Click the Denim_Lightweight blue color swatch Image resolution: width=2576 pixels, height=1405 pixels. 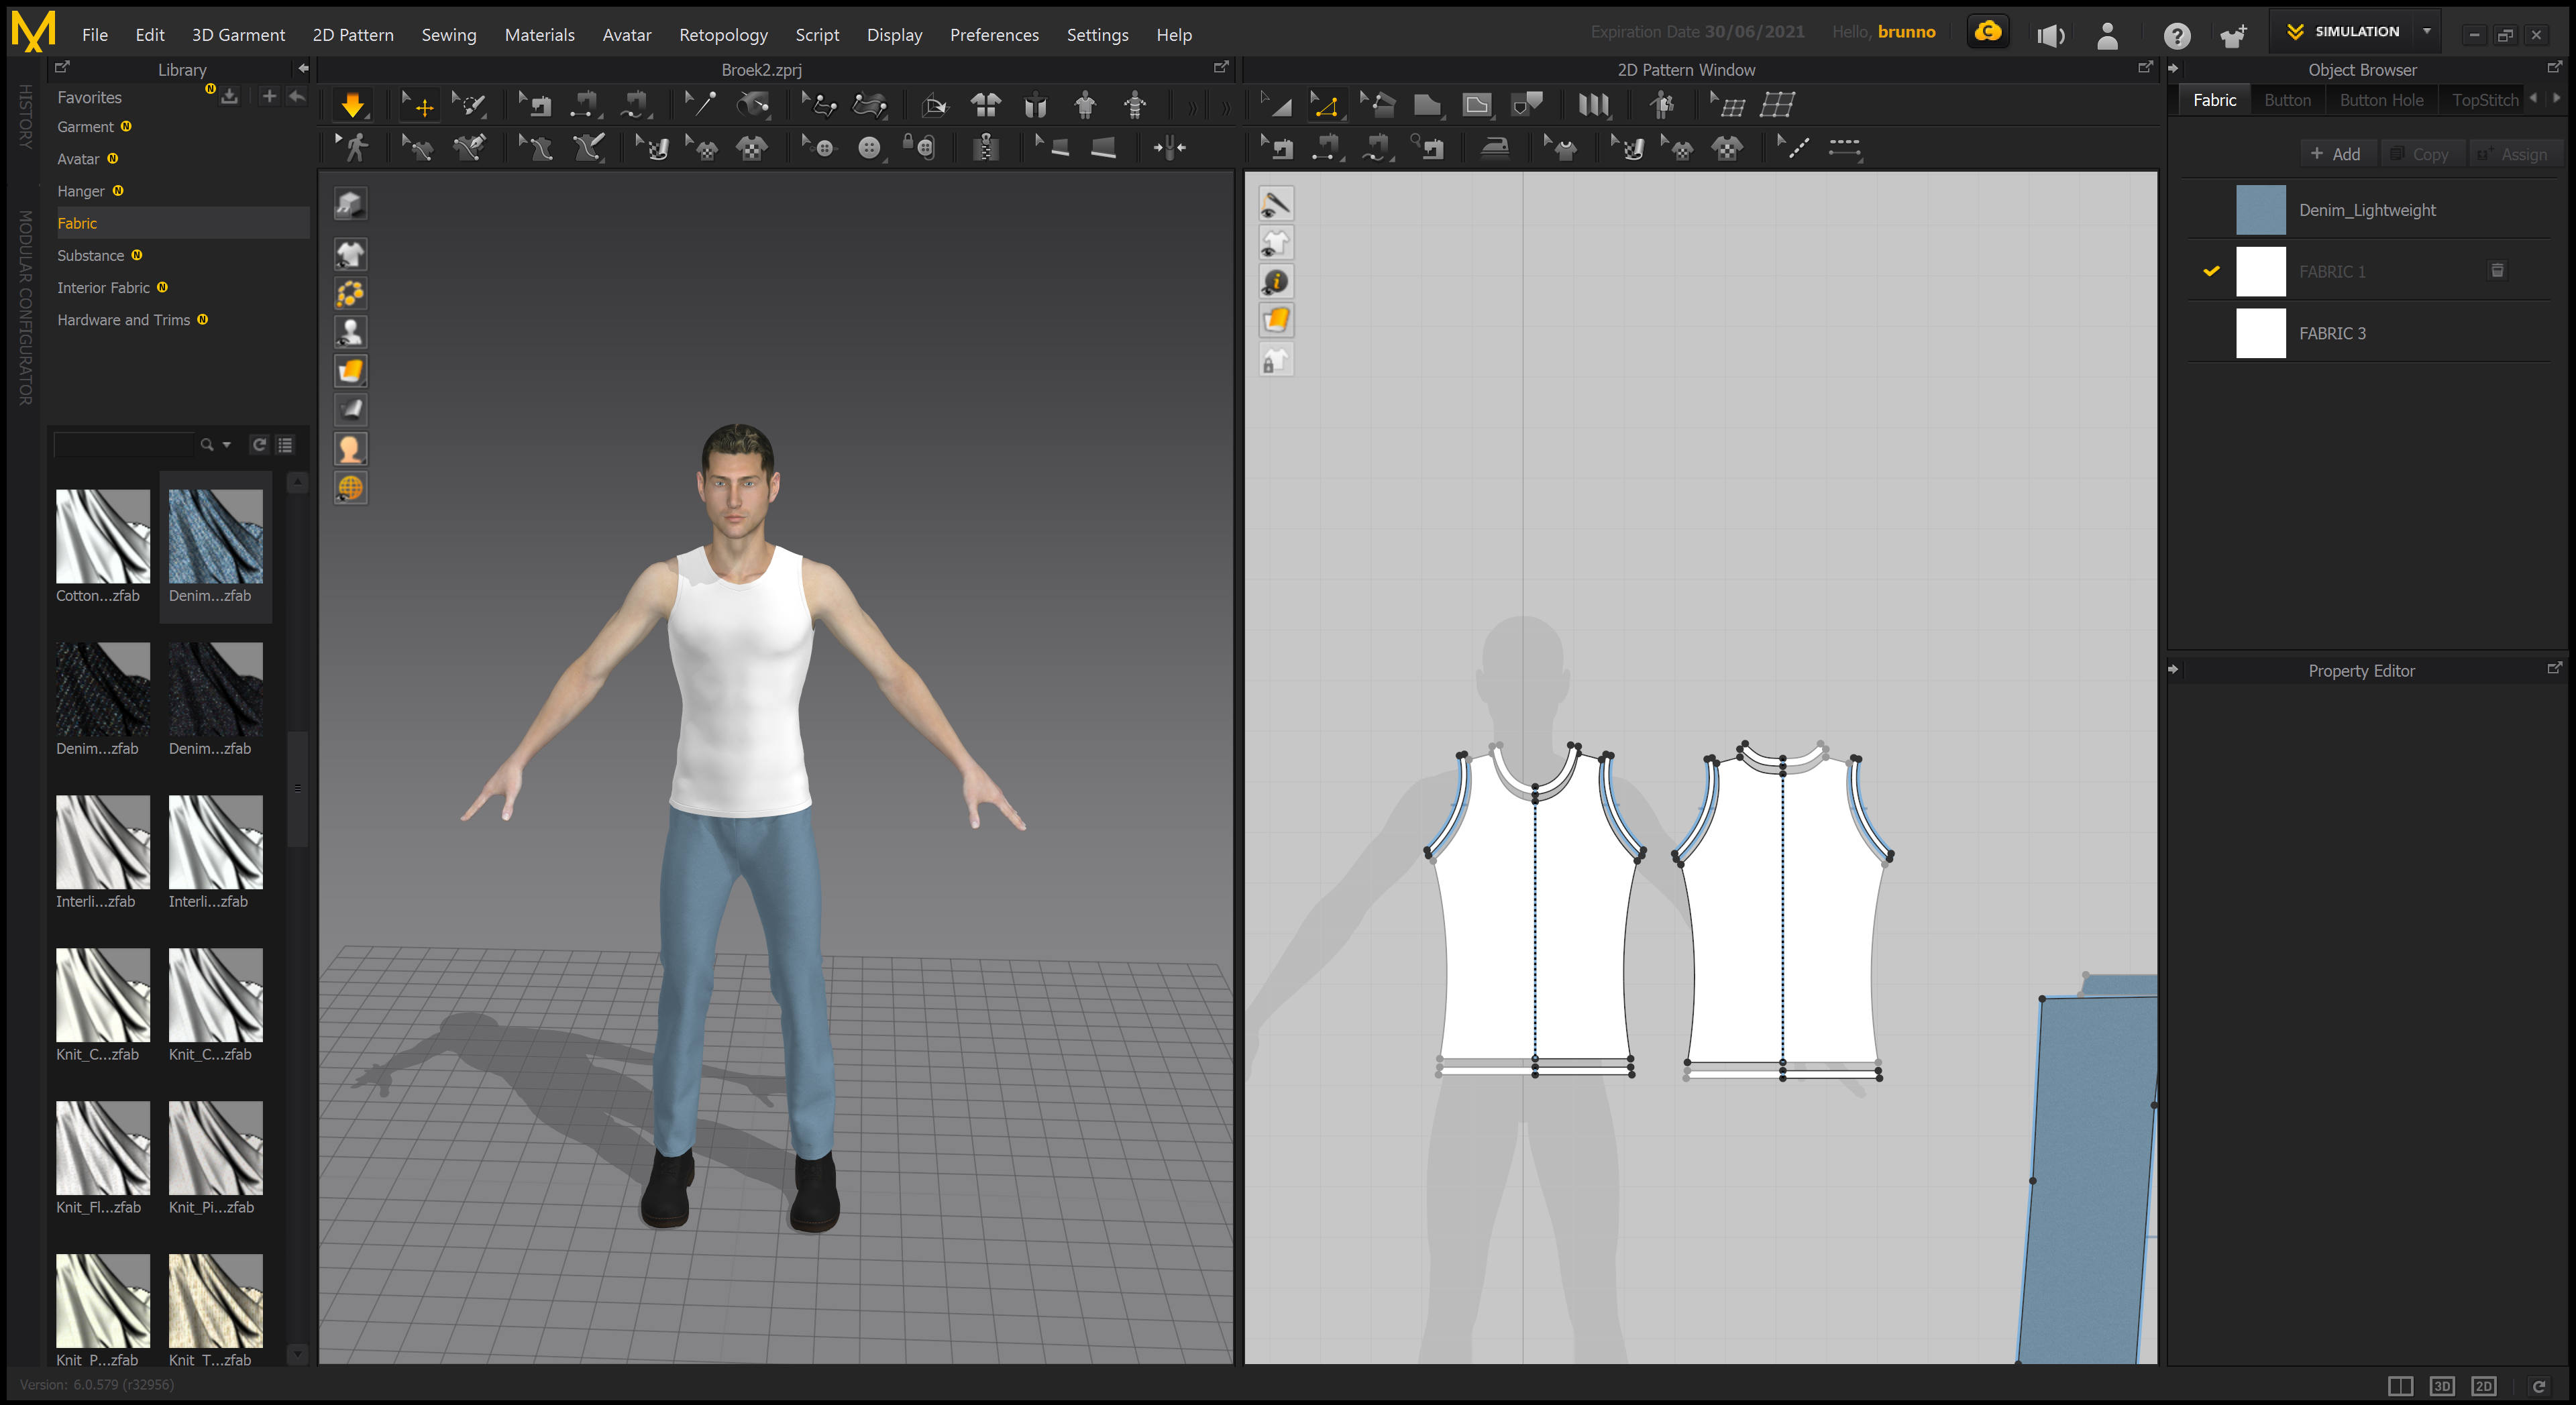click(2260, 210)
